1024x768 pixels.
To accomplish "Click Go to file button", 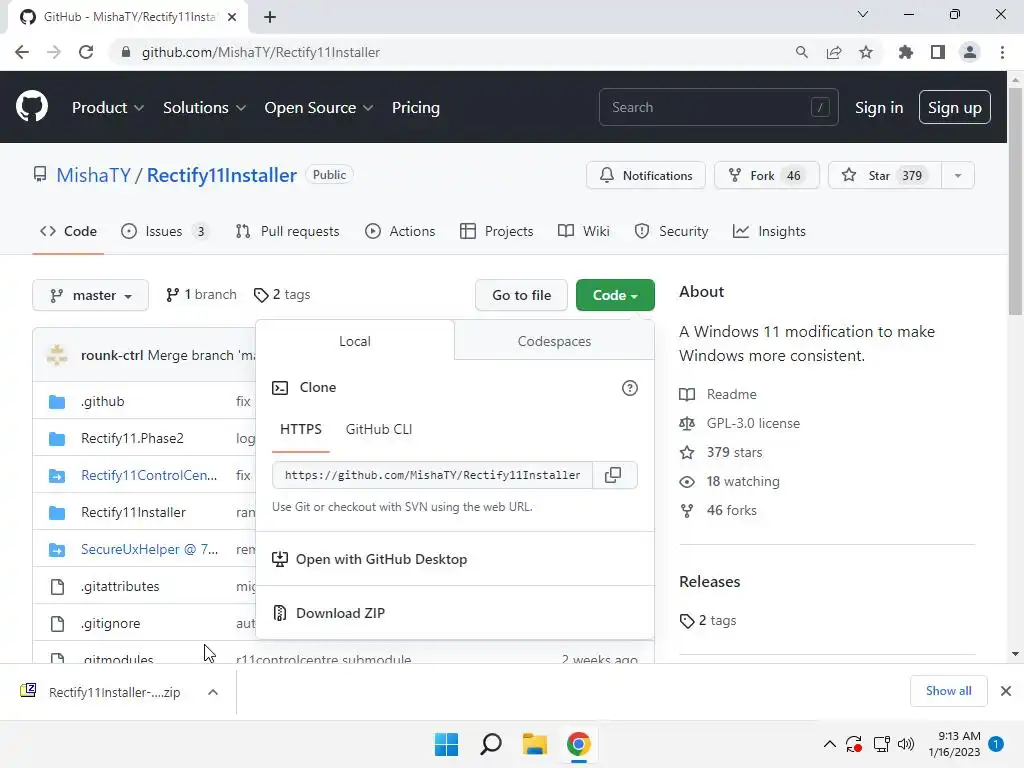I will pos(521,295).
